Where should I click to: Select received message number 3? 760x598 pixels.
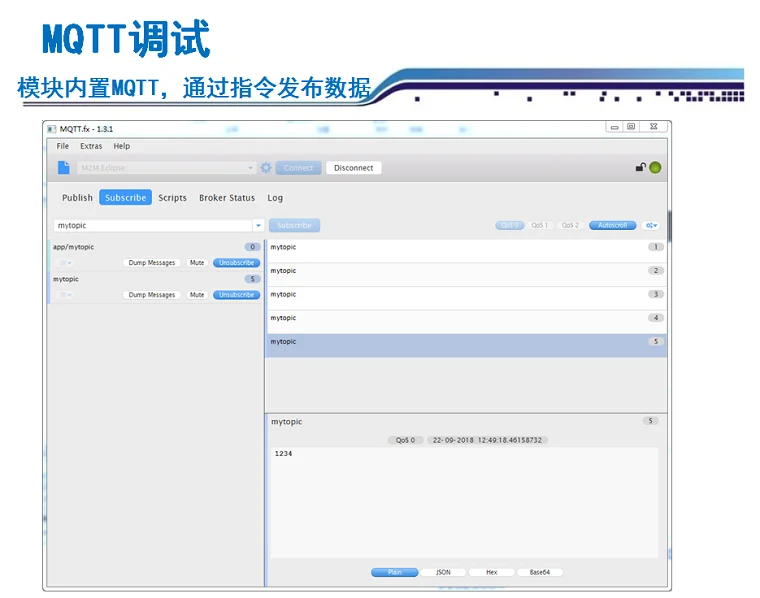pos(466,298)
